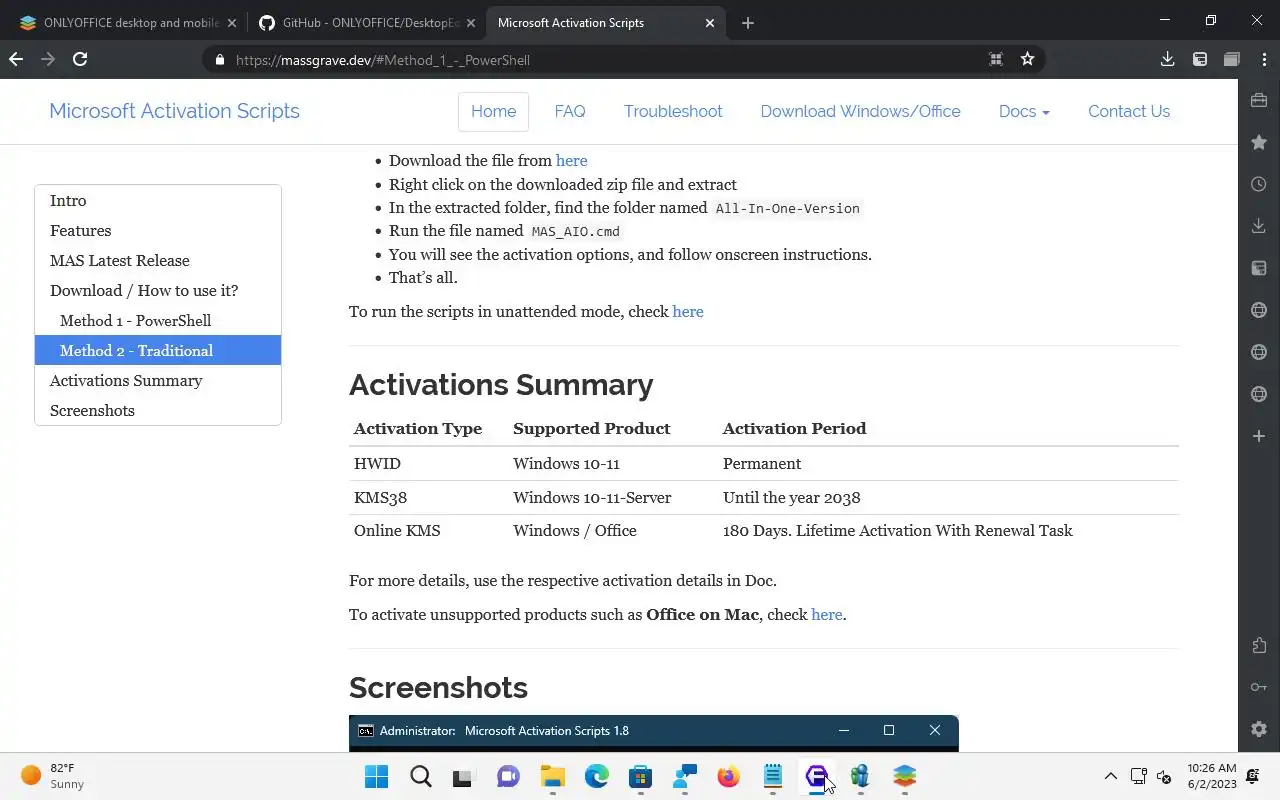Click the MAS 1.8 screenshot thumbnail
1280x800 pixels.
point(653,733)
